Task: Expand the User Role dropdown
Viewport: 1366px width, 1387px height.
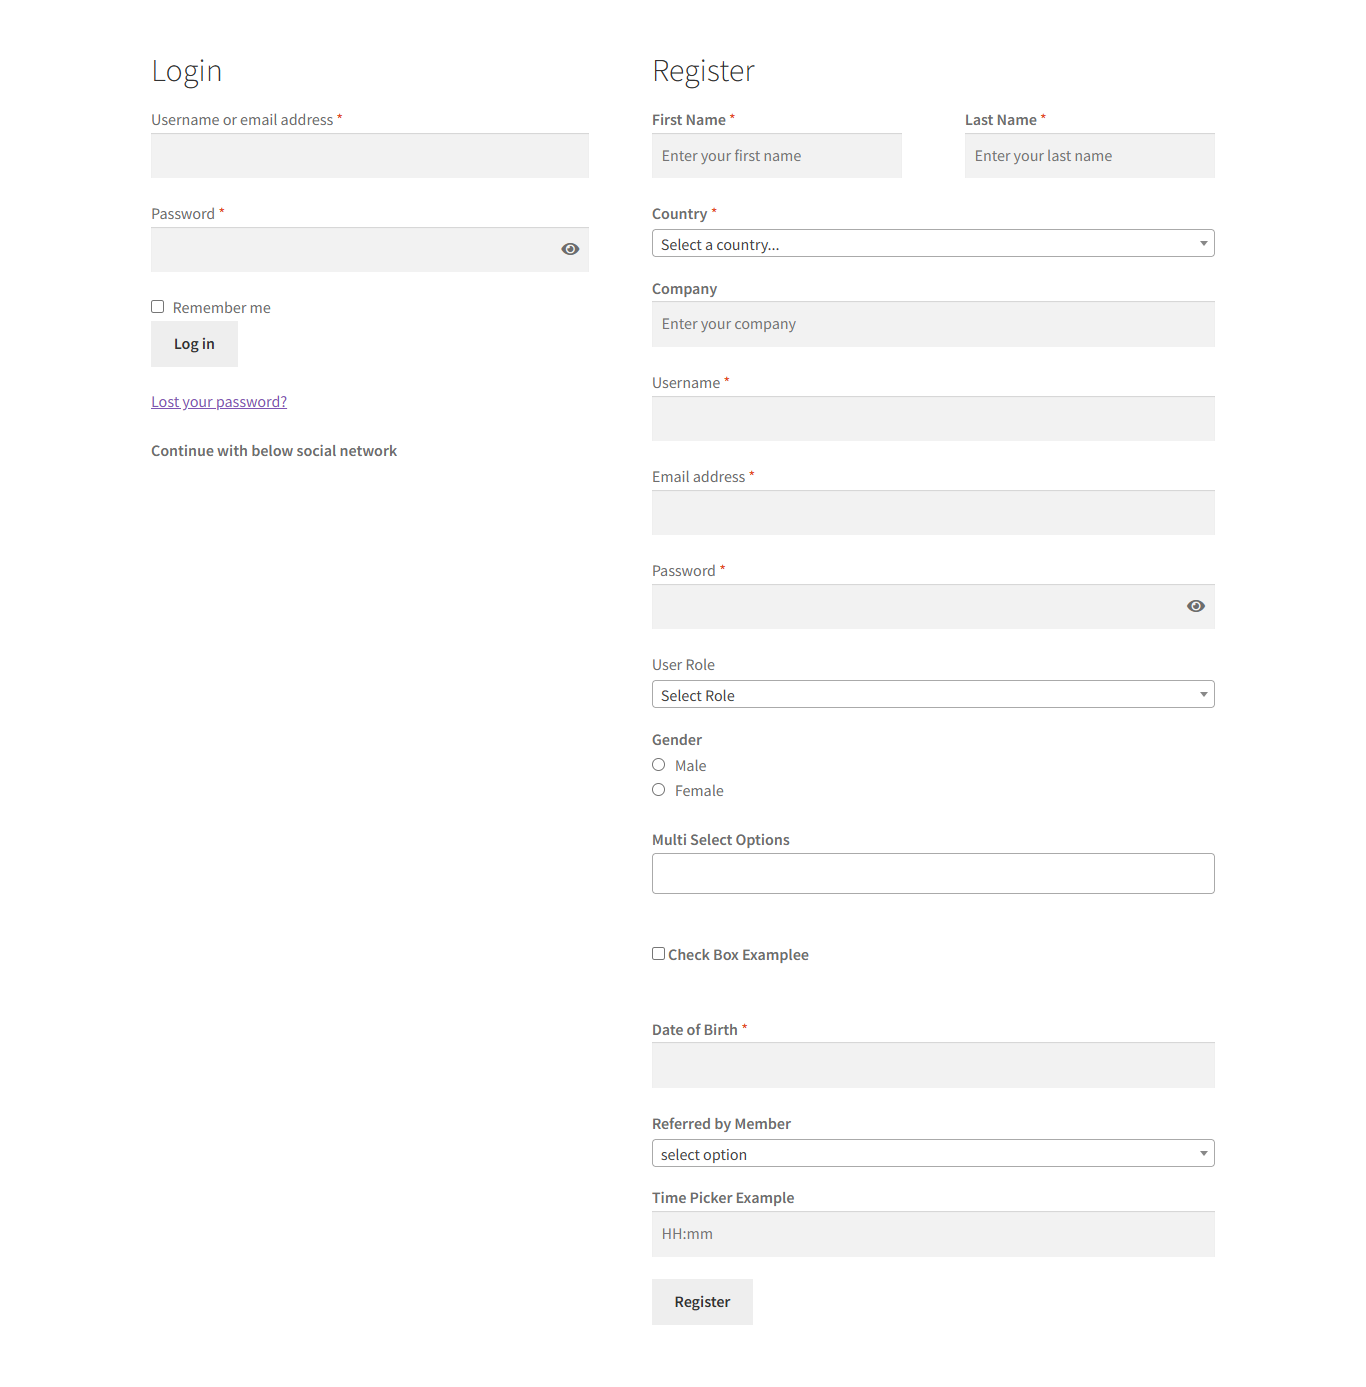Action: pyautogui.click(x=932, y=695)
